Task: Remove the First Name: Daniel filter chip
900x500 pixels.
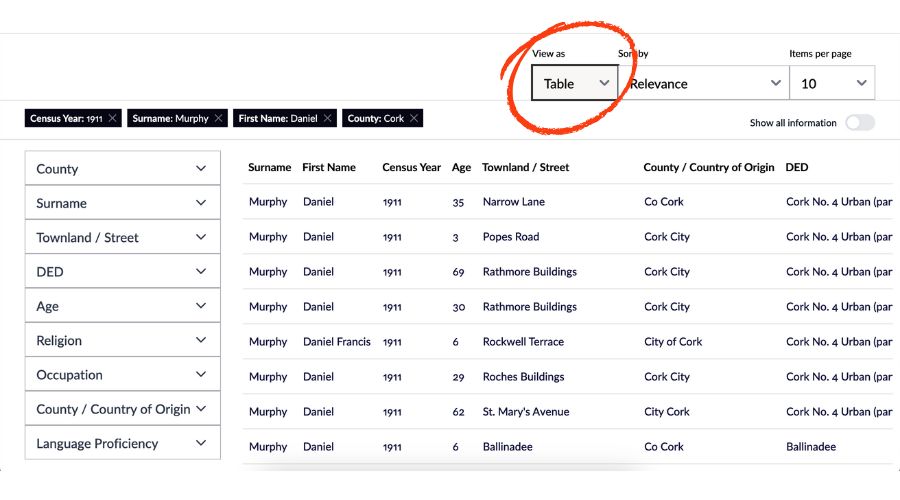Action: click(x=328, y=118)
